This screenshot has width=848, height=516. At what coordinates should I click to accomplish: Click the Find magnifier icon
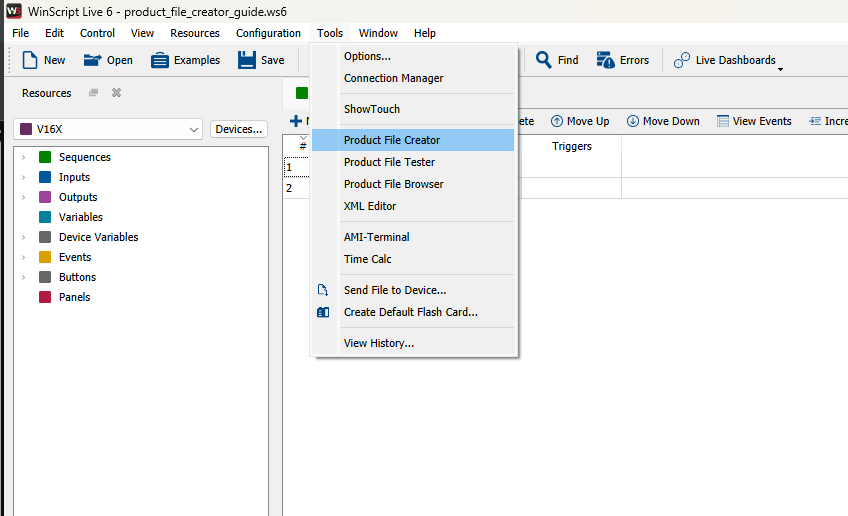(544, 60)
